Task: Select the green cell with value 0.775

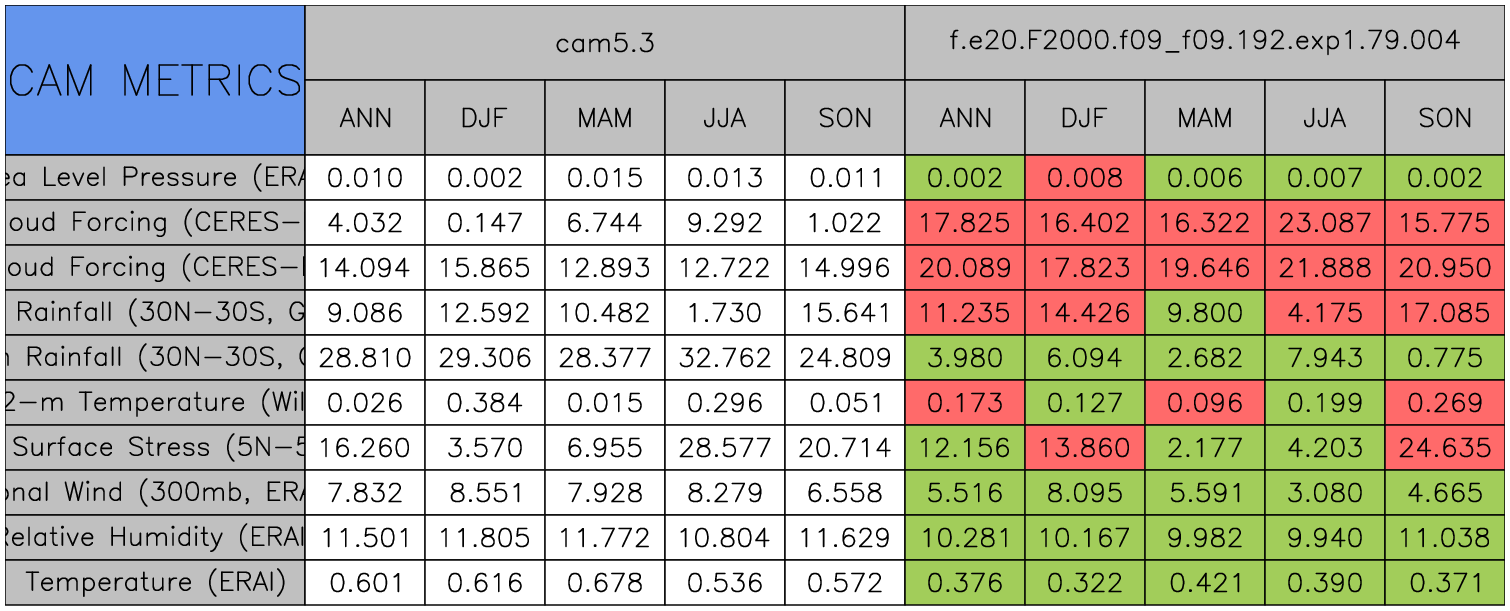Action: tap(1445, 358)
